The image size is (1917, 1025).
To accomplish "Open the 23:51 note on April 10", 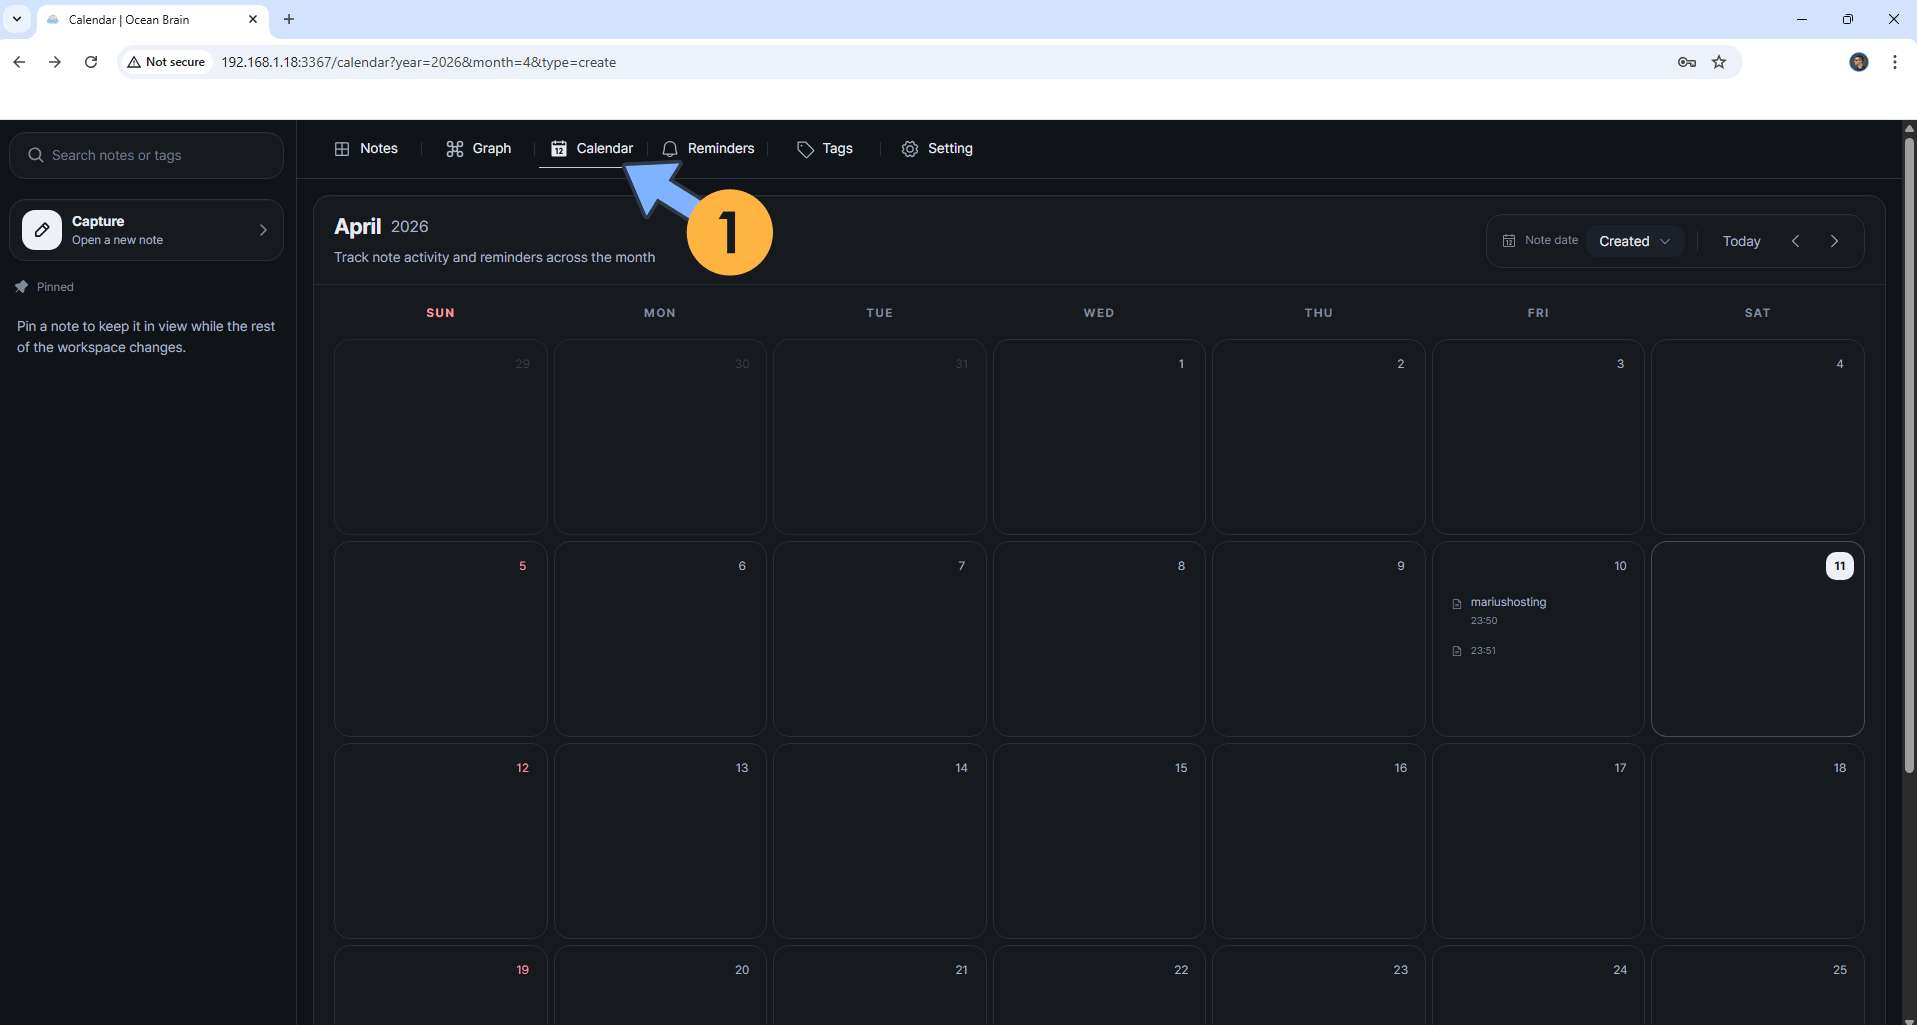I will tap(1482, 650).
